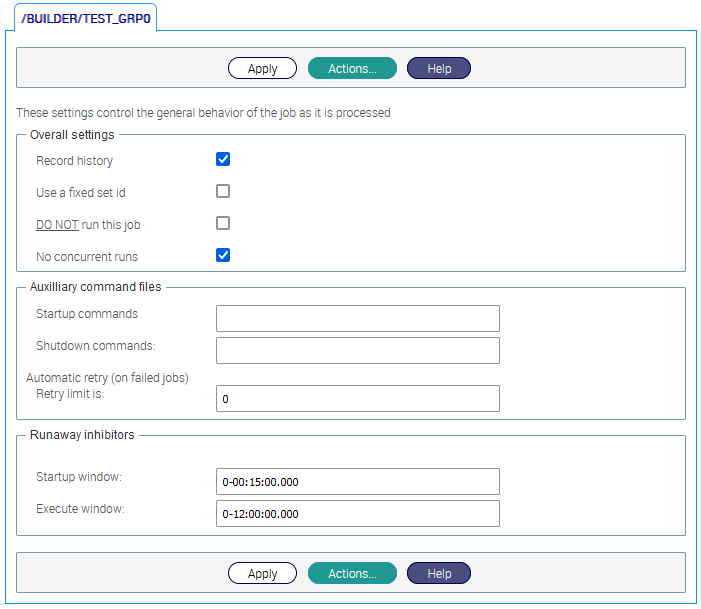
Task: Click the Execute window time field
Action: (x=357, y=514)
